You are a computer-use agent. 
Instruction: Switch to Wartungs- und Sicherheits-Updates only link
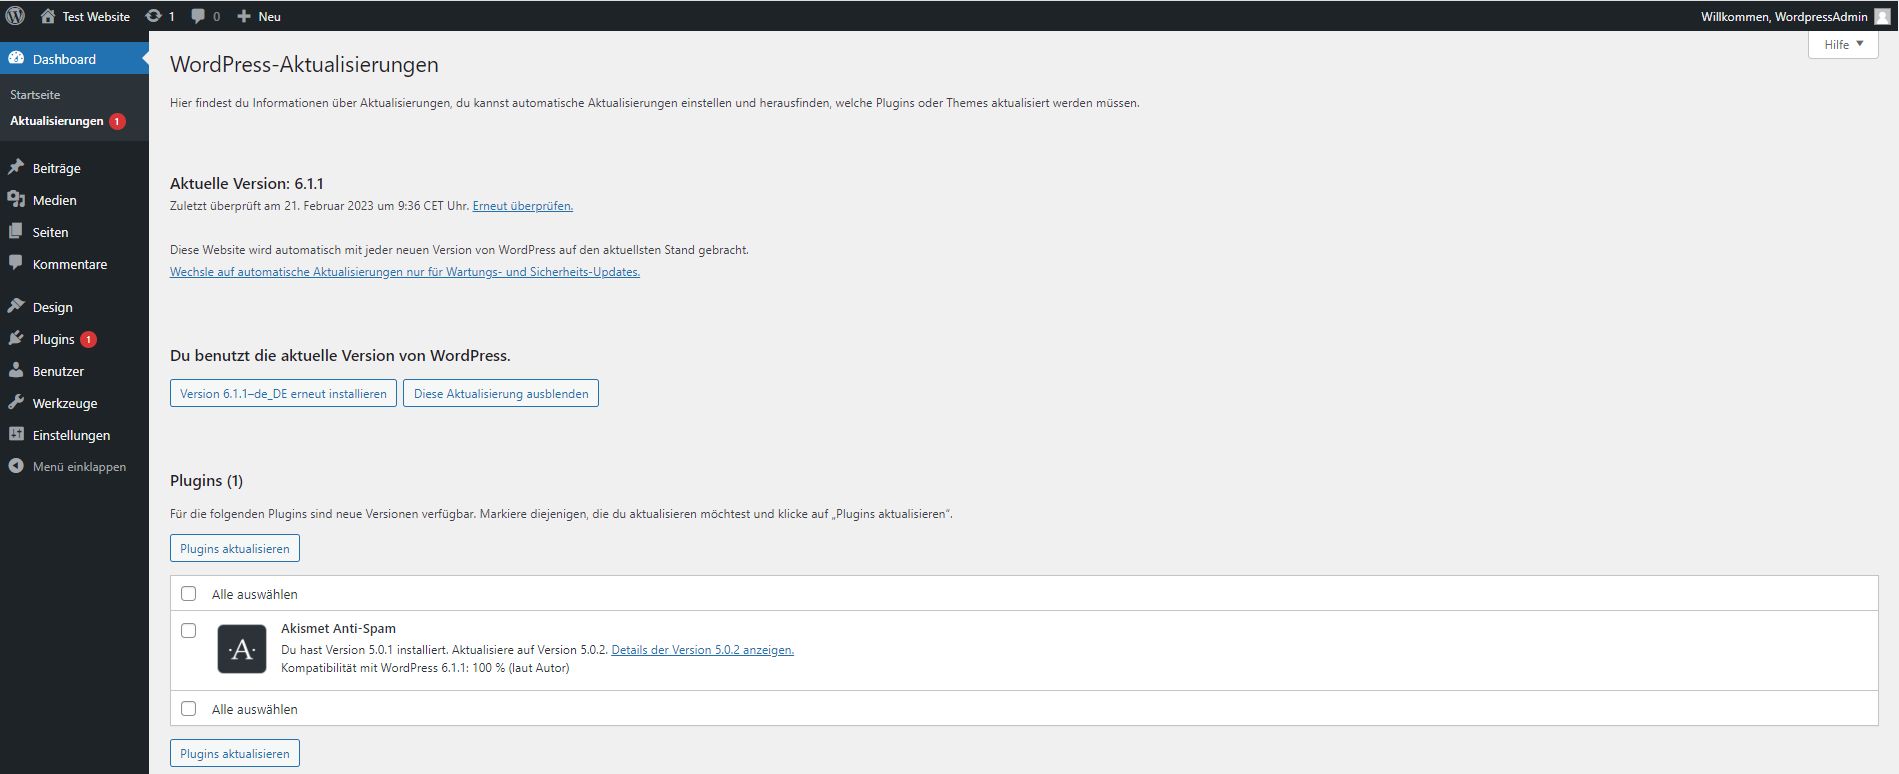point(405,272)
